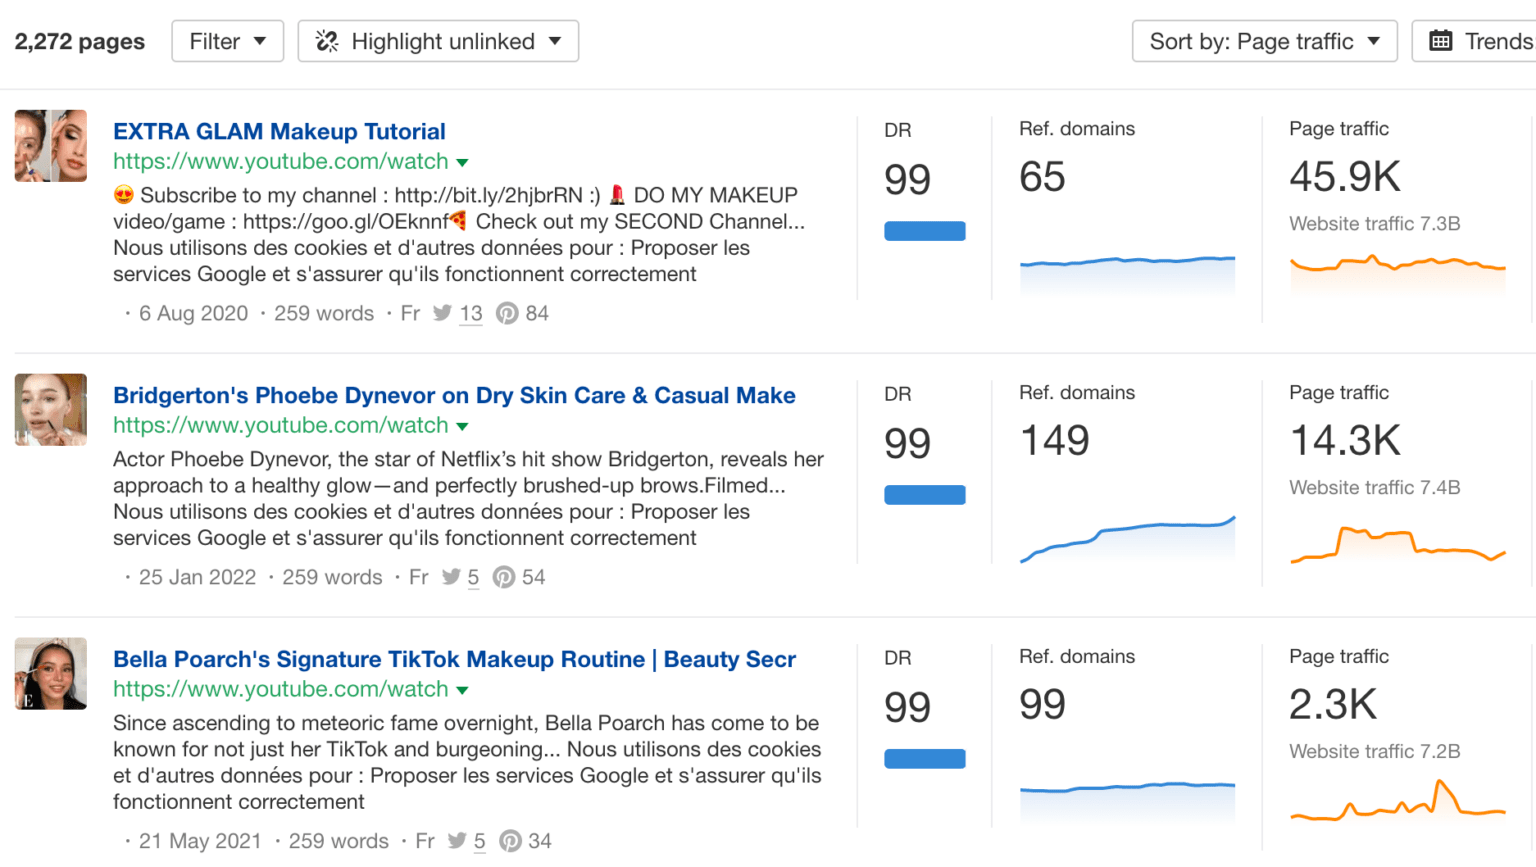This screenshot has height=867, width=1536.
Task: Open the EXTRA GLAM Makeup Tutorial link
Action: coord(279,131)
